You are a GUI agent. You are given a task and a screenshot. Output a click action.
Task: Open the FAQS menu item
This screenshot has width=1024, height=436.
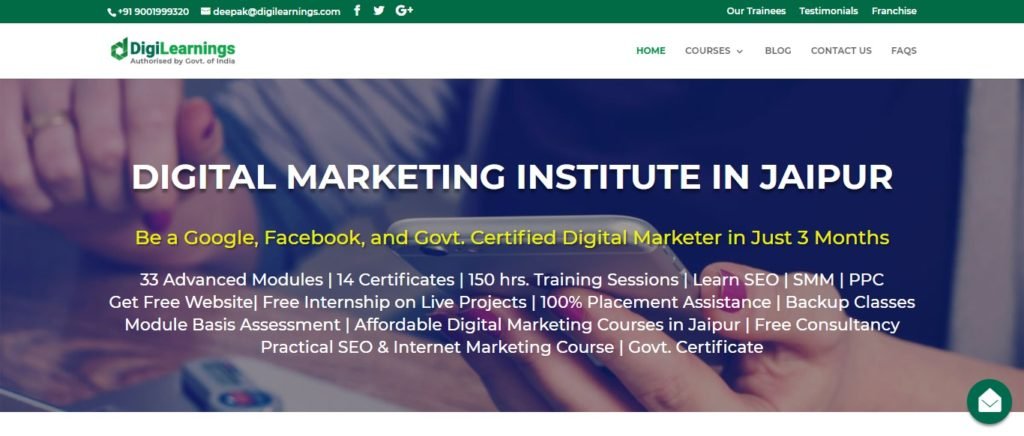[904, 50]
